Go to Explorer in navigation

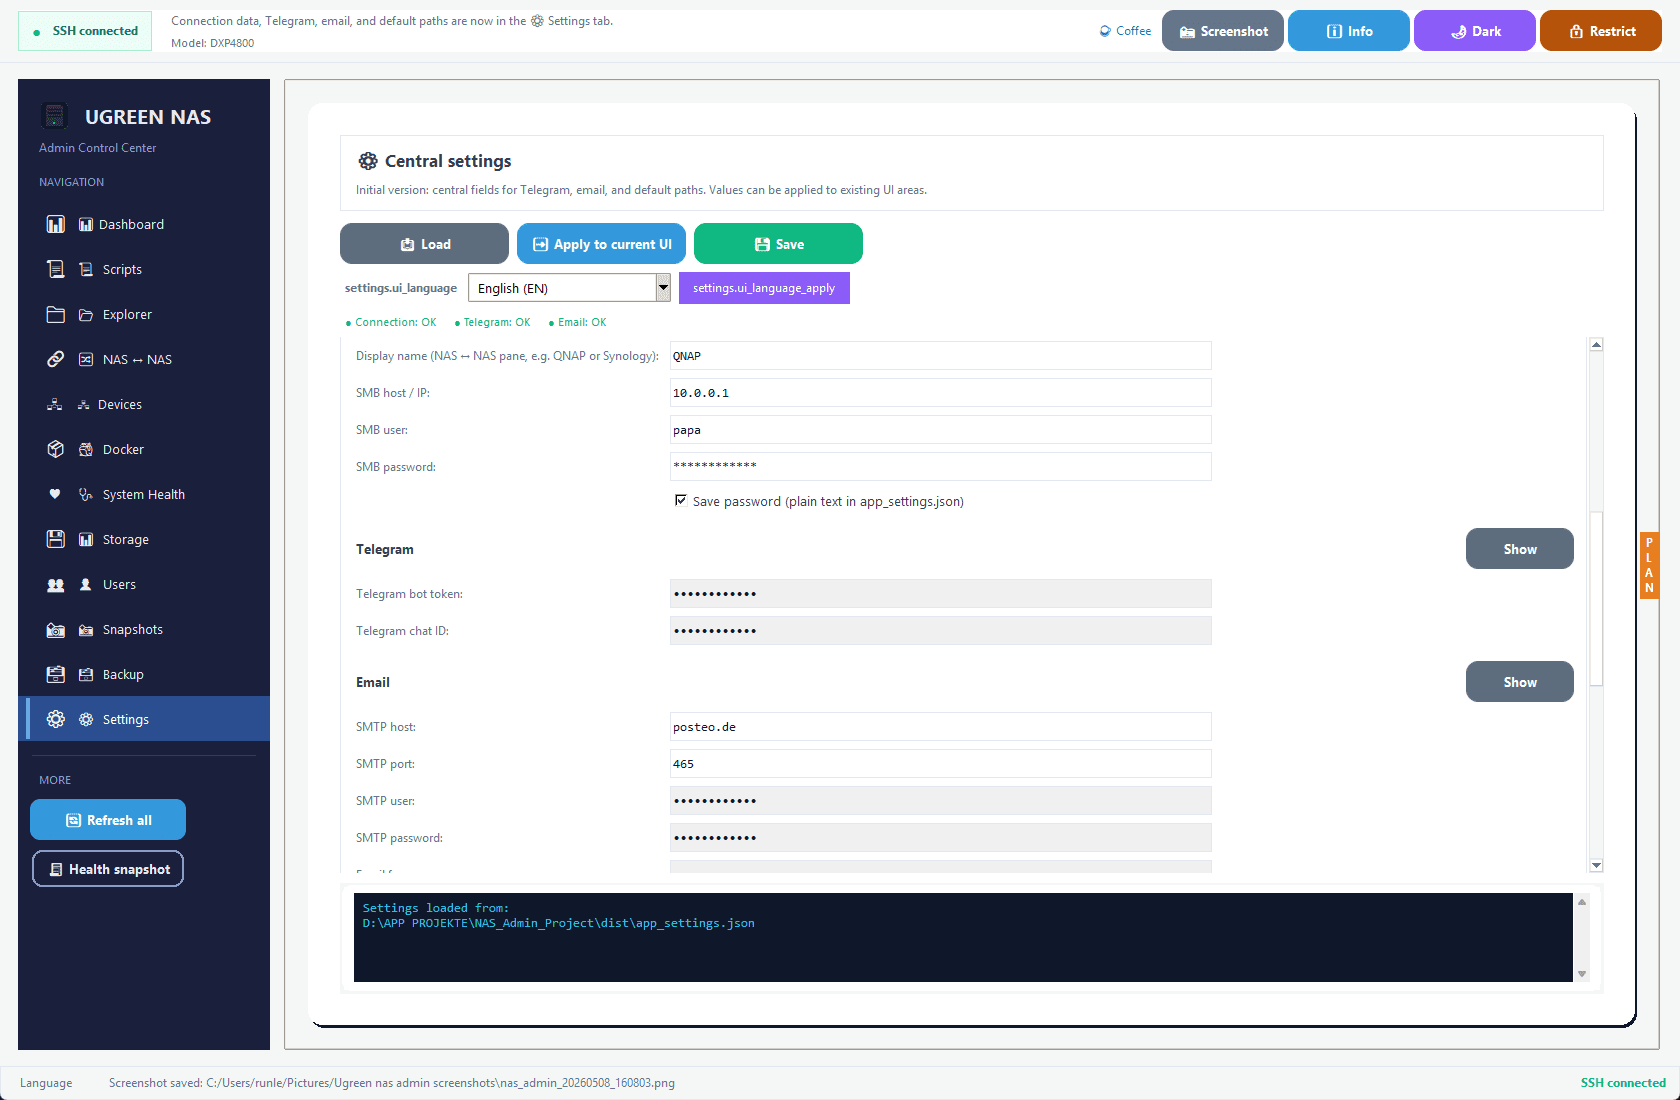(x=144, y=314)
